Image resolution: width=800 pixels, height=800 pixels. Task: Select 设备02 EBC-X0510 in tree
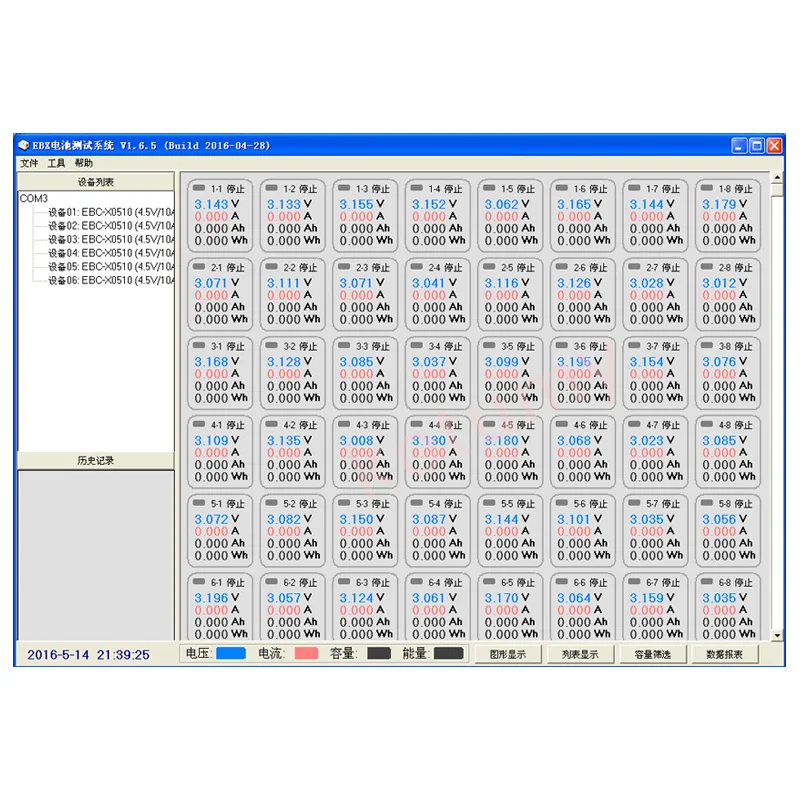(x=111, y=226)
